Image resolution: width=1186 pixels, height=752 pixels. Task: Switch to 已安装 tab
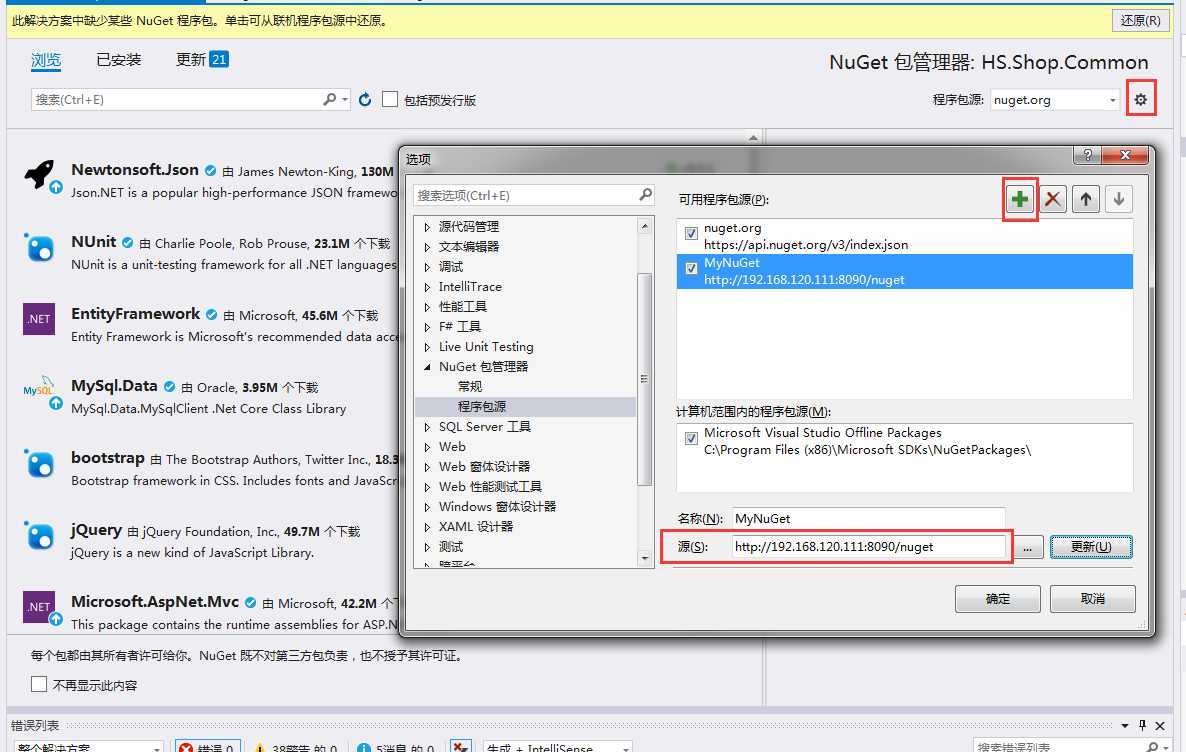click(119, 60)
